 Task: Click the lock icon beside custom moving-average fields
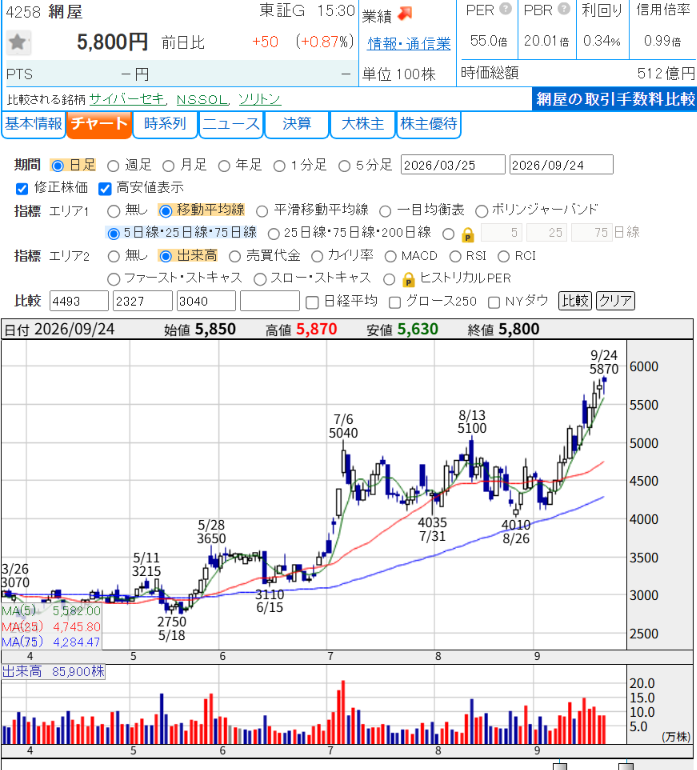pyautogui.click(x=468, y=235)
